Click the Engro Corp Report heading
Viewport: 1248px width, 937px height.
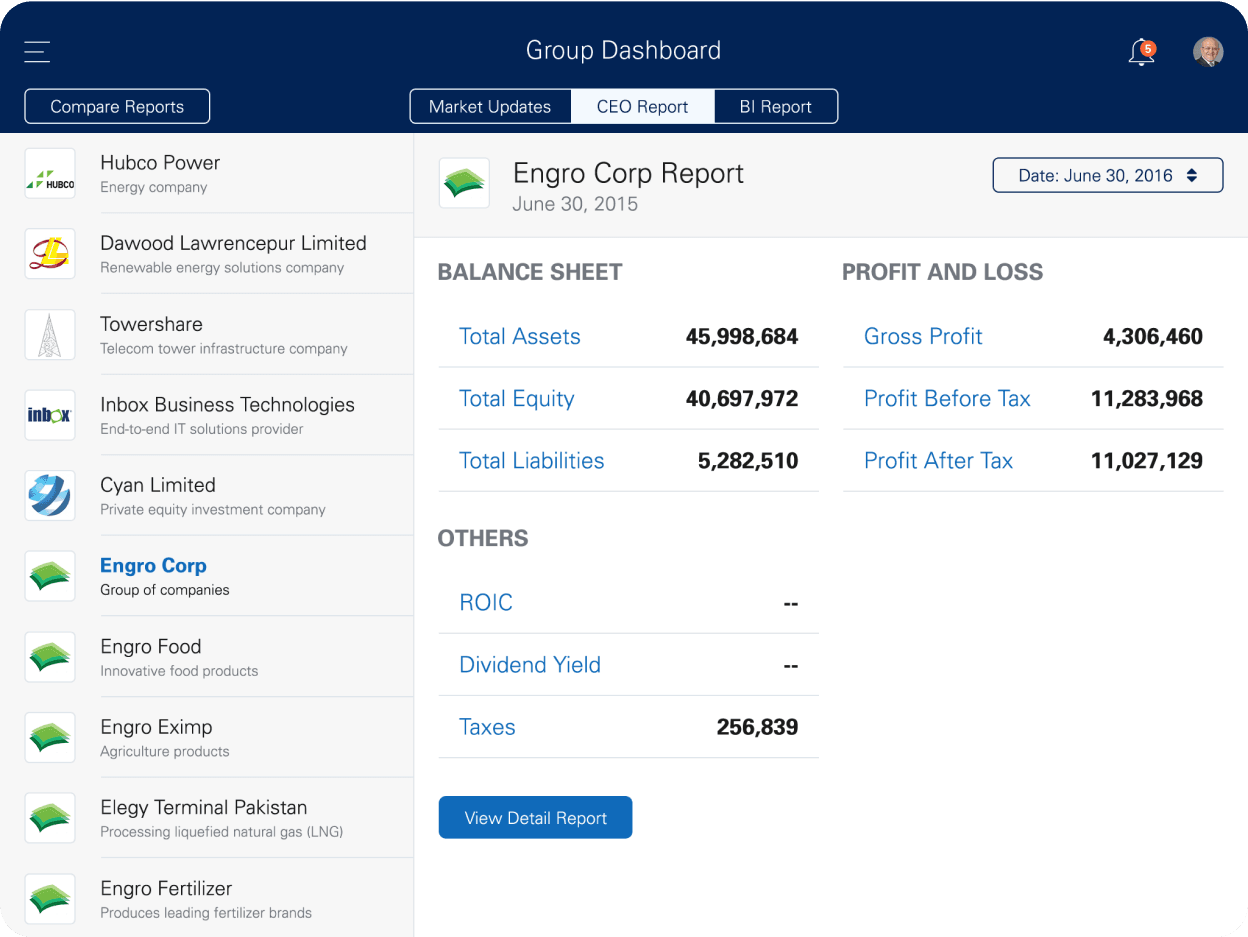tap(628, 173)
